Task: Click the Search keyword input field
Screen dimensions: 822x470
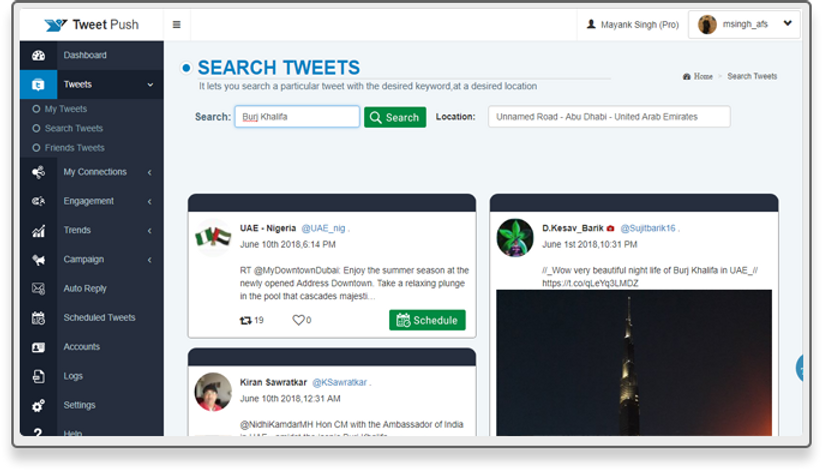Action: point(297,117)
